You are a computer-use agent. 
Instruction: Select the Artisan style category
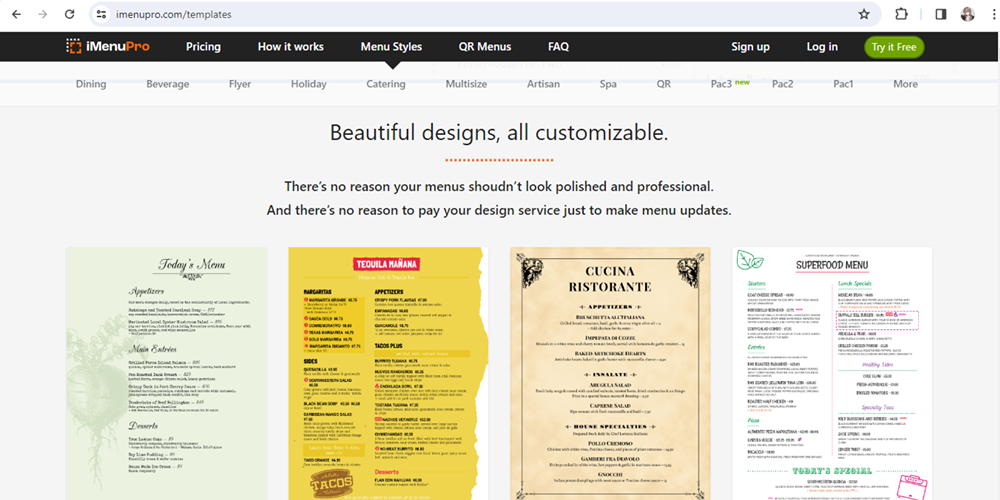click(543, 84)
